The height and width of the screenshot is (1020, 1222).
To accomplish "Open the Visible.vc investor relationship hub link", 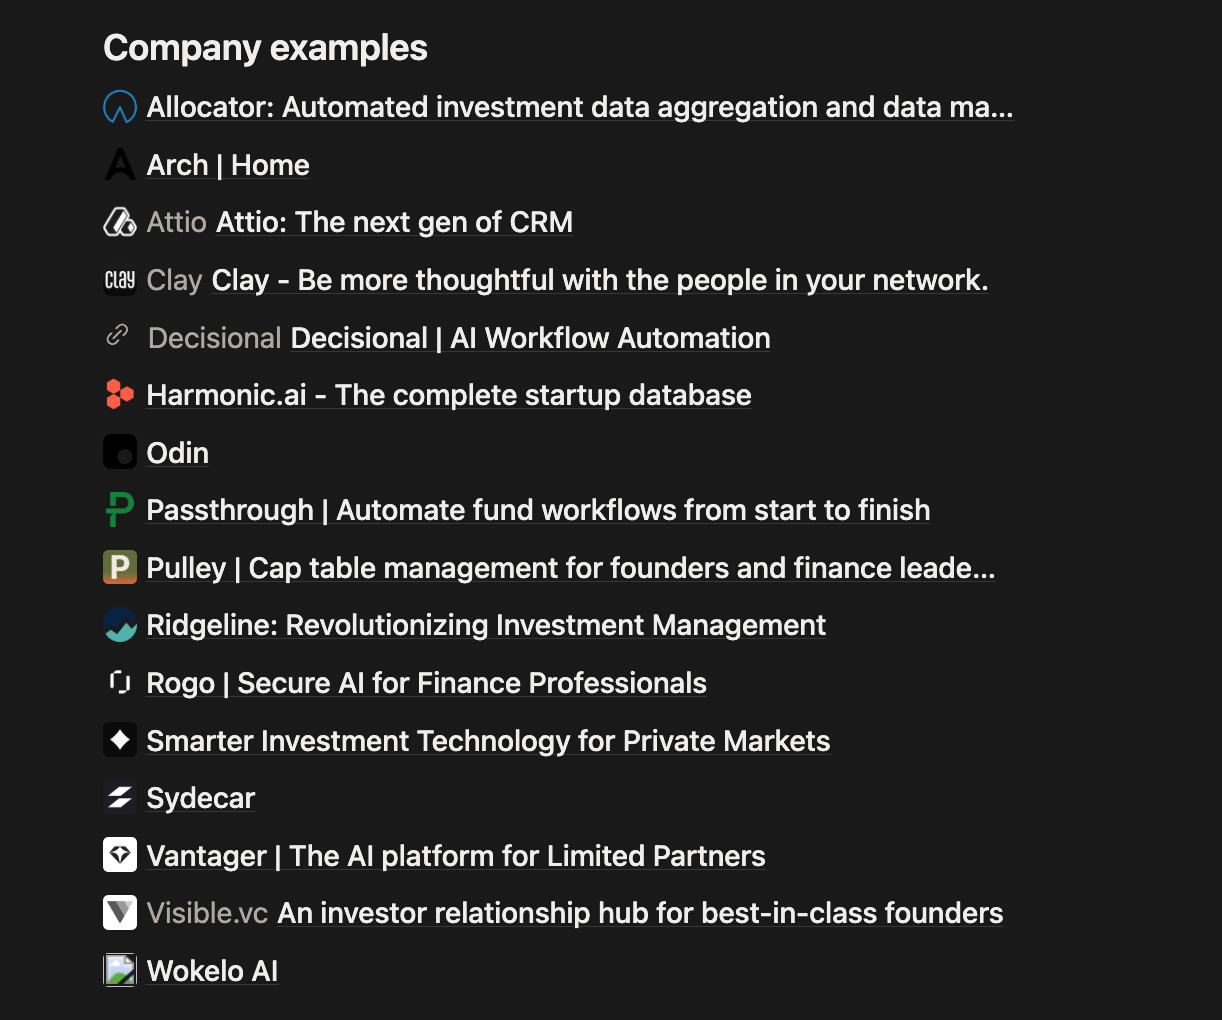I will pyautogui.click(x=640, y=913).
